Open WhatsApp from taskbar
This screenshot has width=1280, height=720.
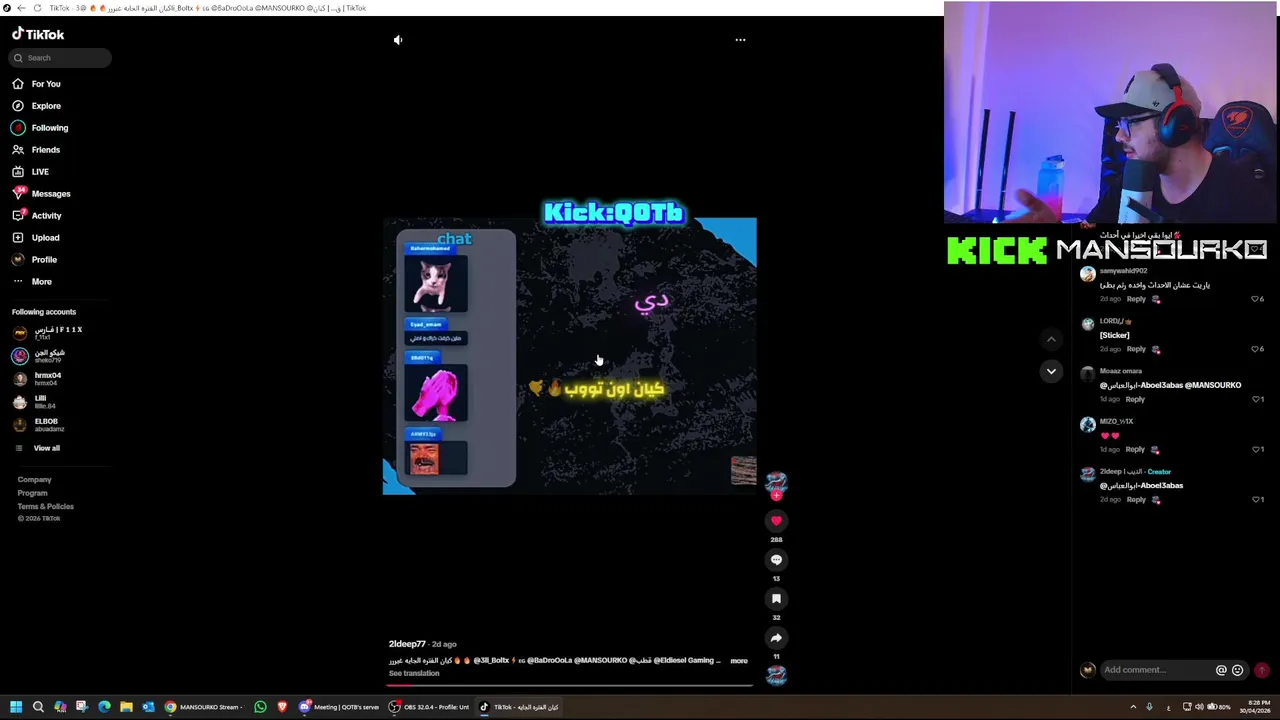[260, 707]
